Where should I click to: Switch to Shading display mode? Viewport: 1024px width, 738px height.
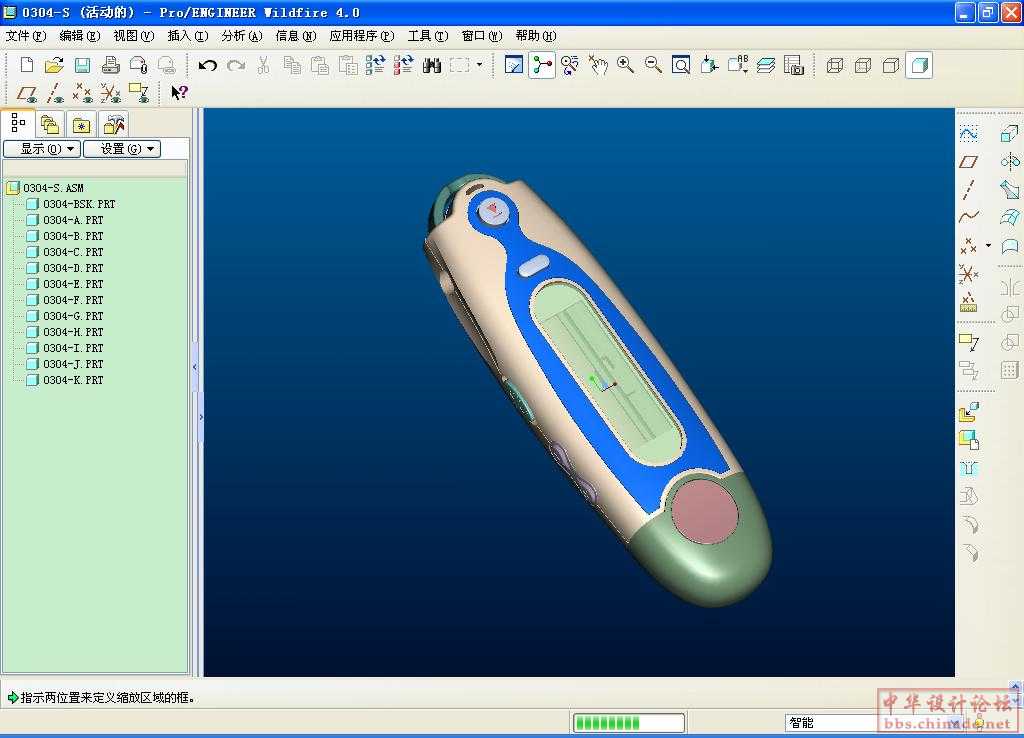[919, 65]
